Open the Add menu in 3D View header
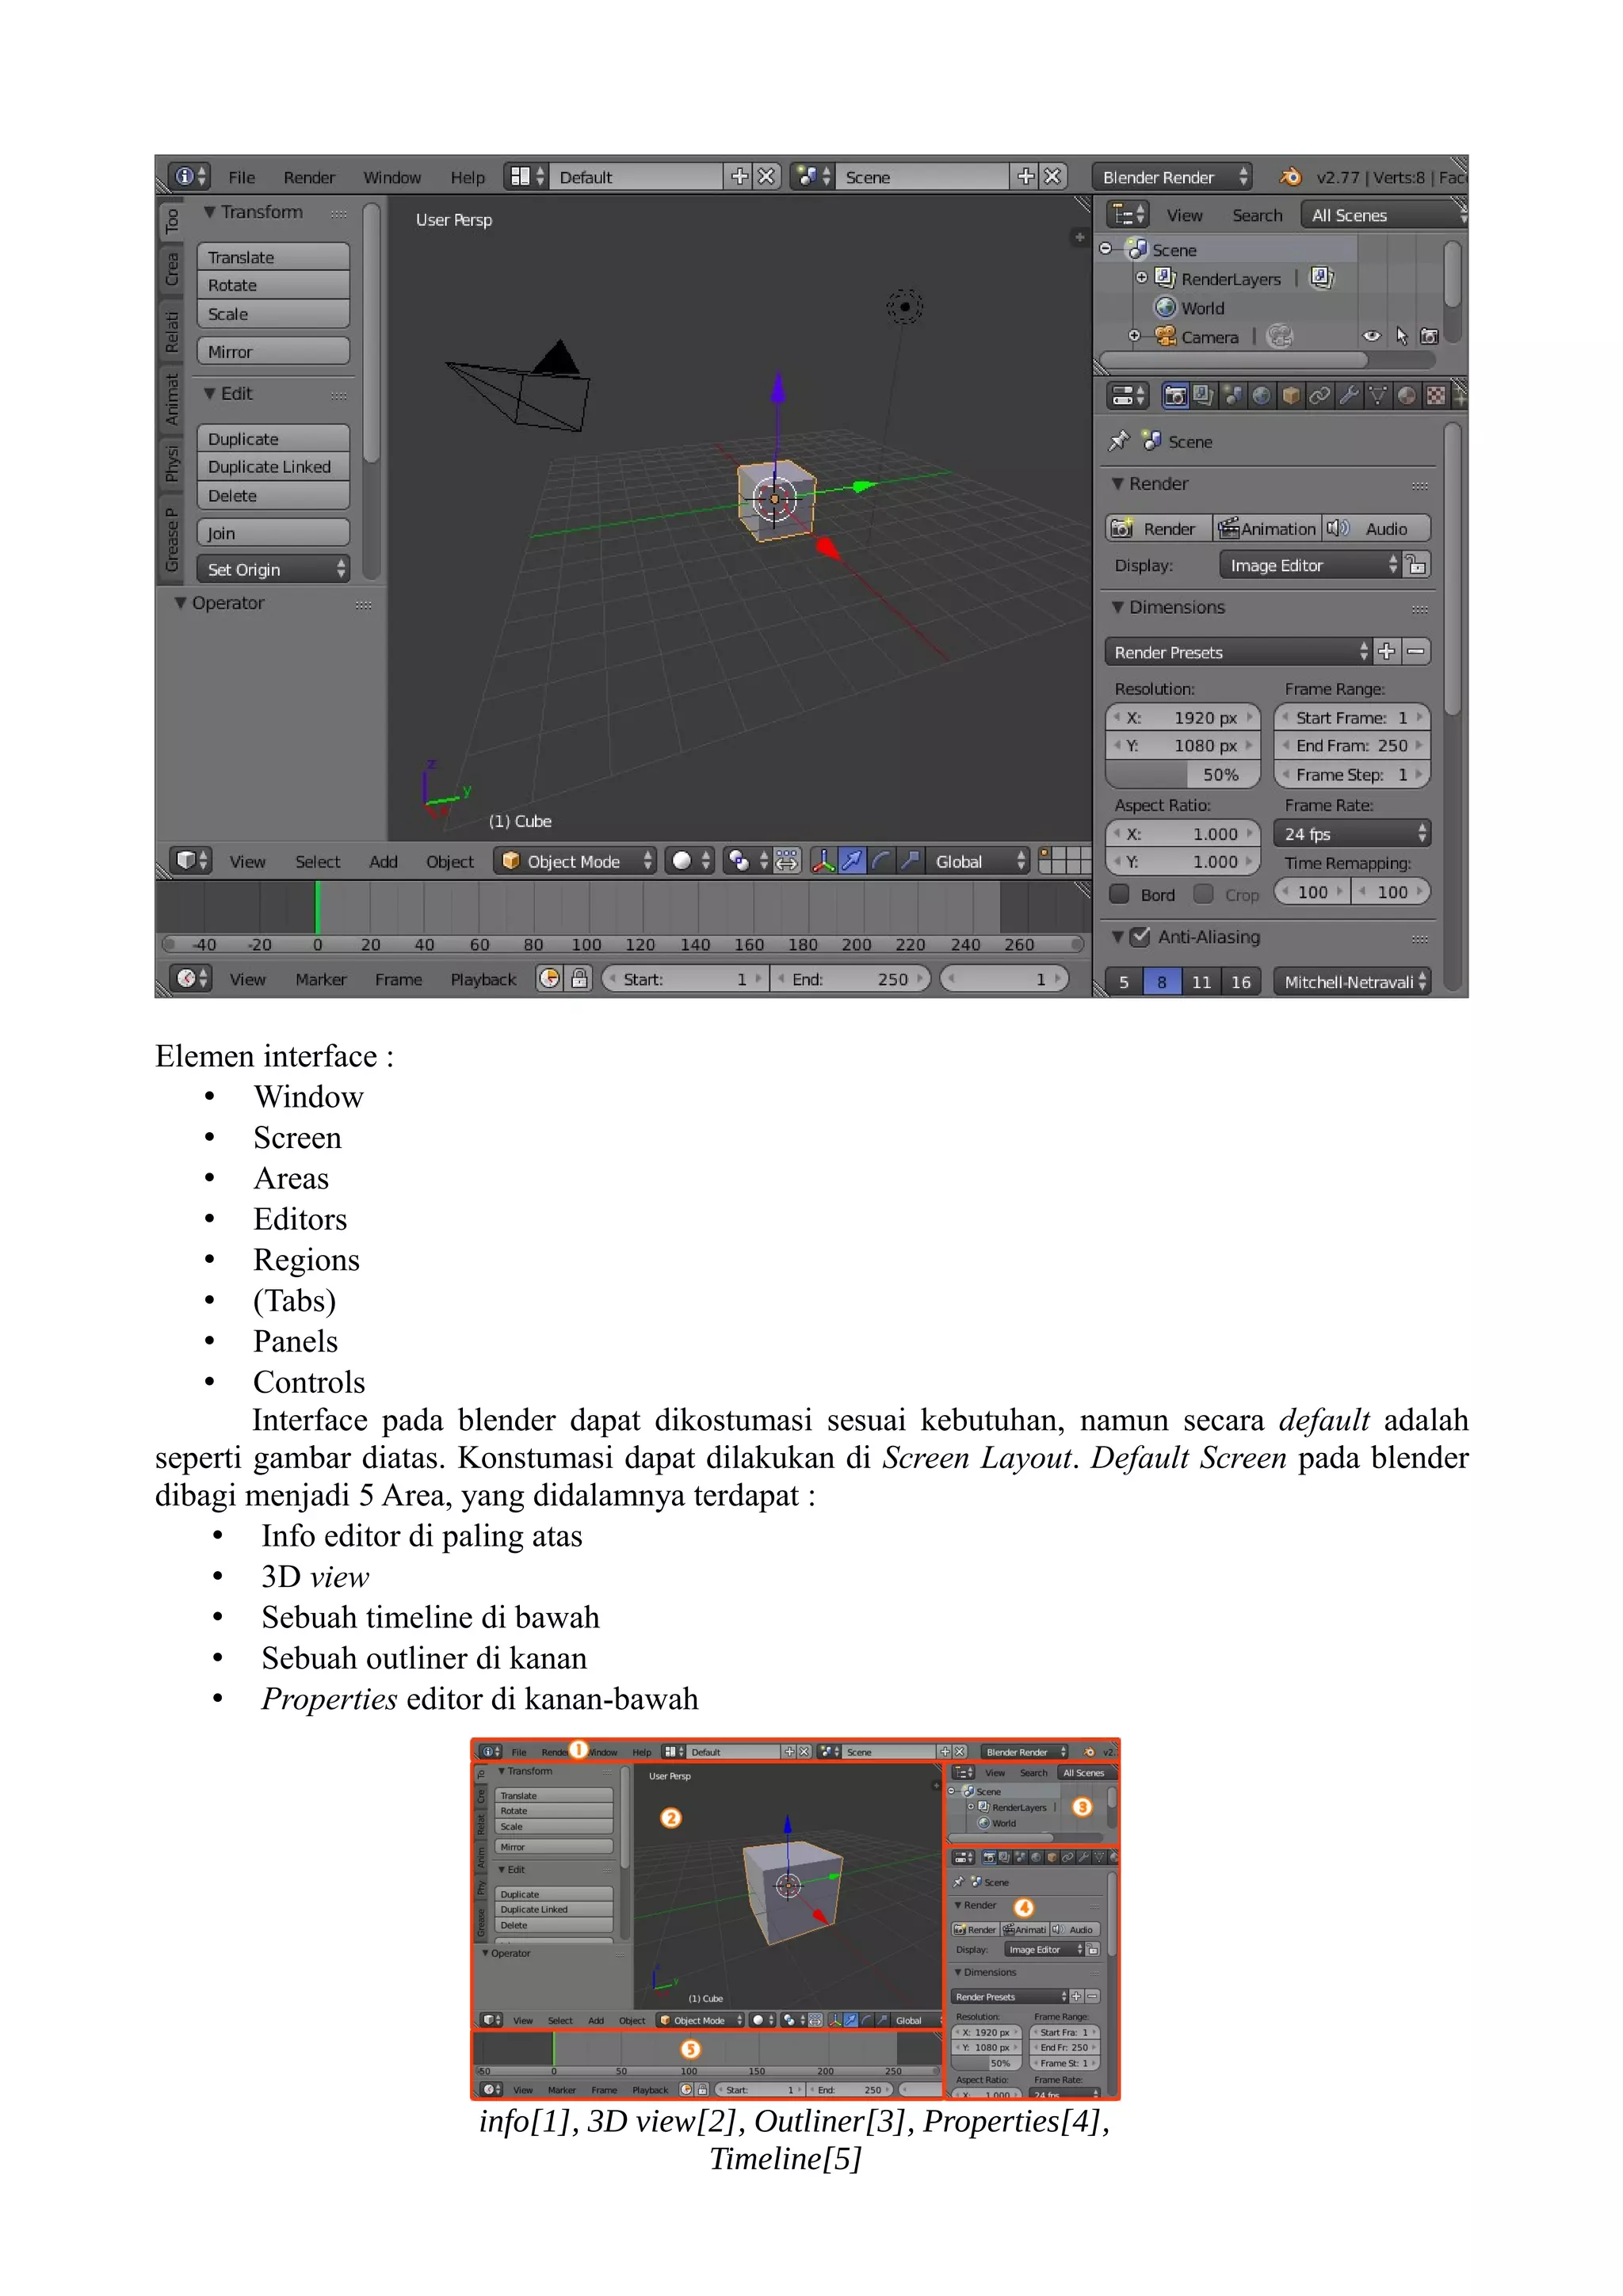1623x2296 pixels. click(383, 861)
